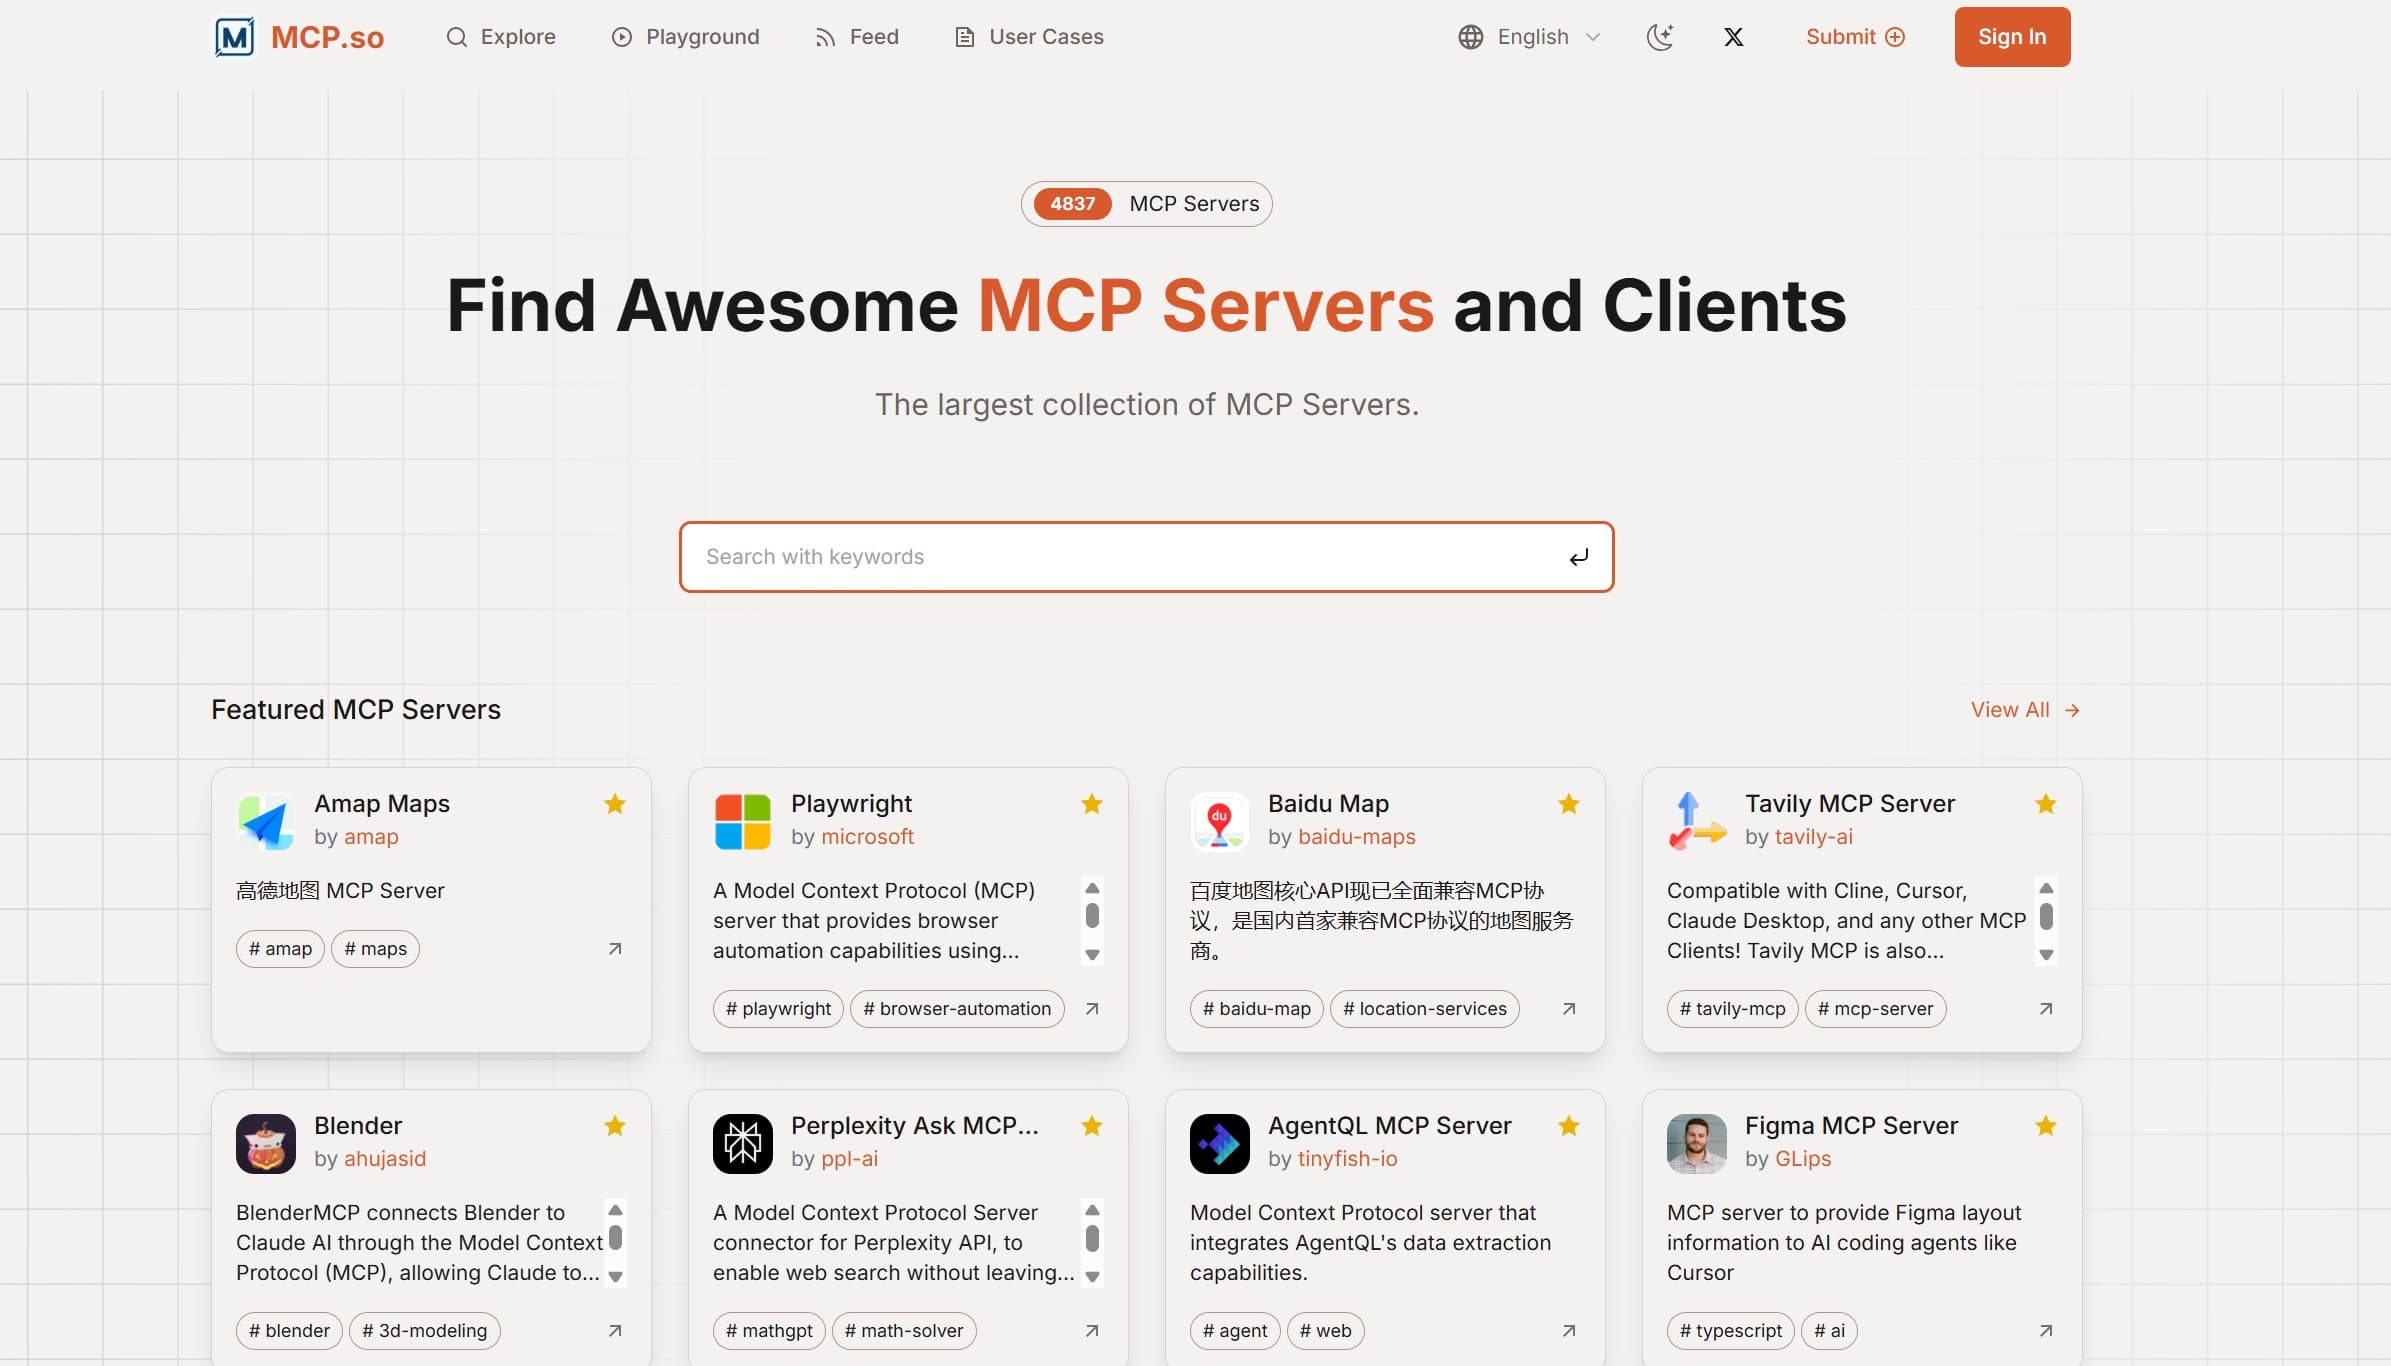
Task: Click the ahujasid author link
Action: tap(385, 1159)
